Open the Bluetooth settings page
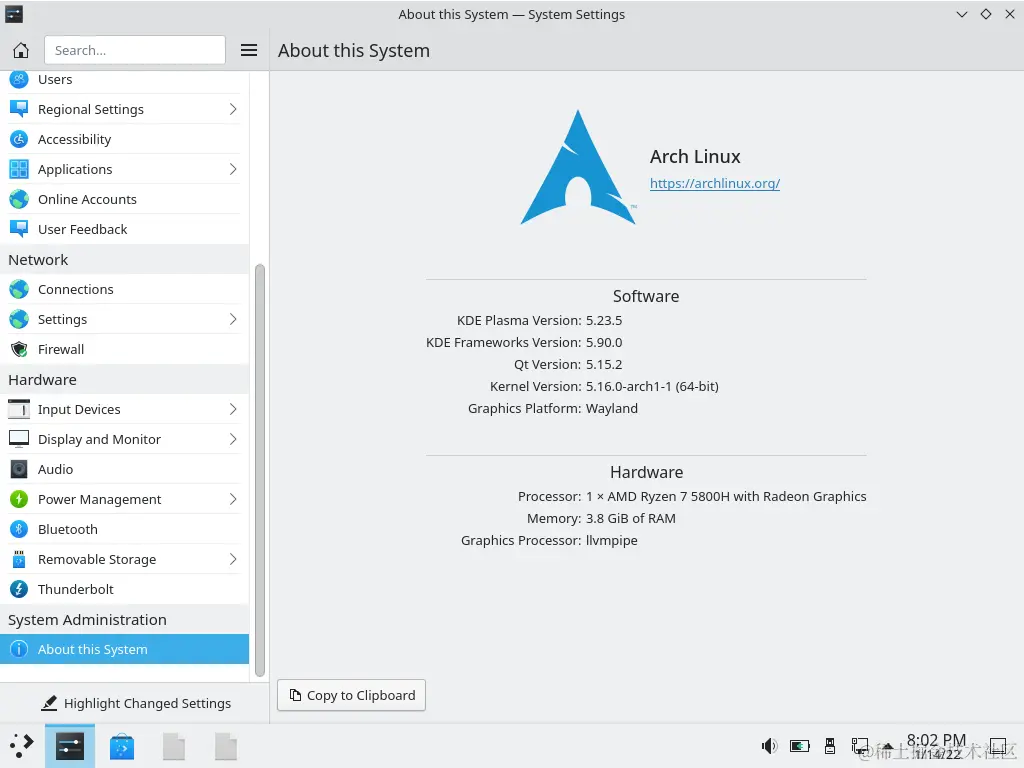Image resolution: width=1024 pixels, height=768 pixels. click(x=68, y=529)
